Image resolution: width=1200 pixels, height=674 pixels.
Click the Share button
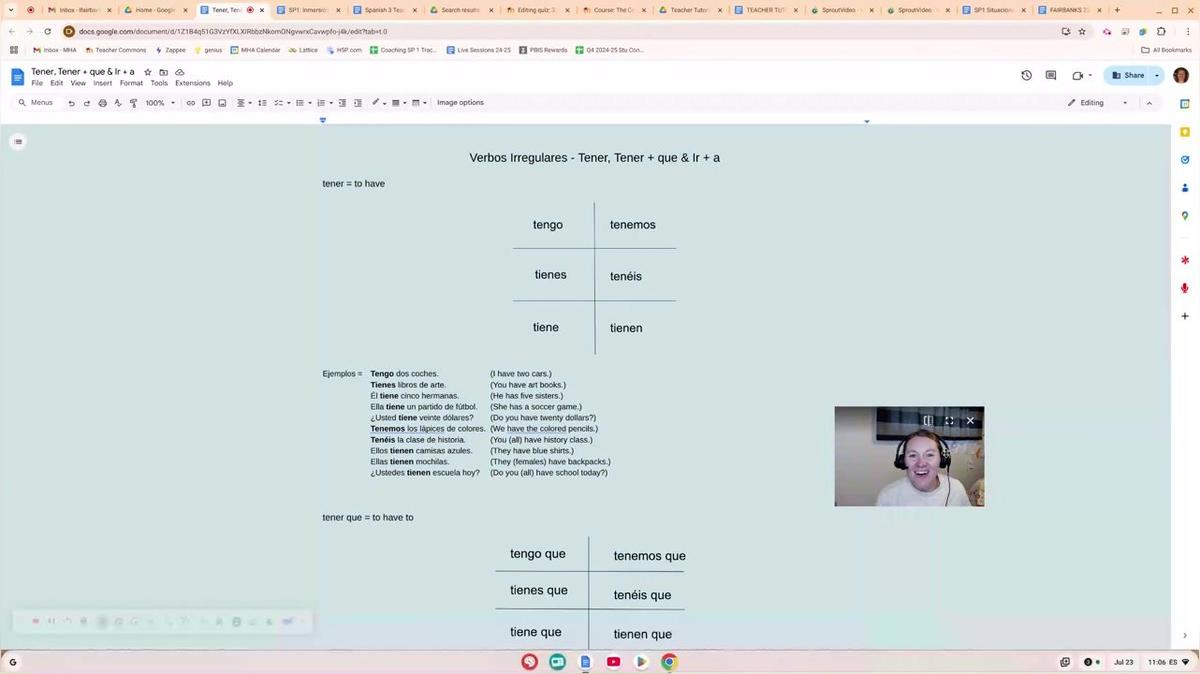(1128, 75)
